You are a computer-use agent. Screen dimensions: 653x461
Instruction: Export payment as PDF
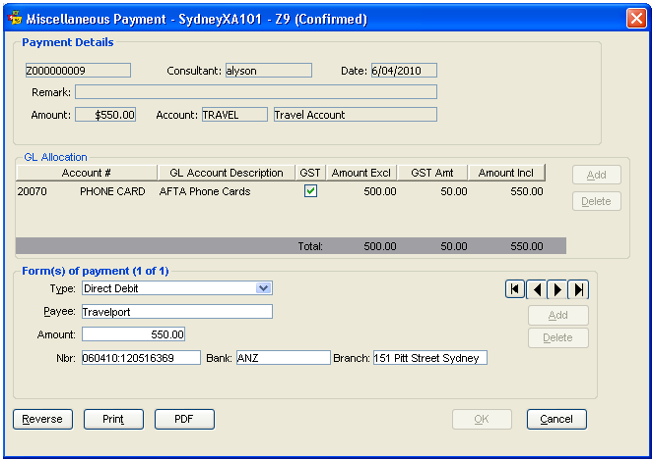tap(184, 419)
